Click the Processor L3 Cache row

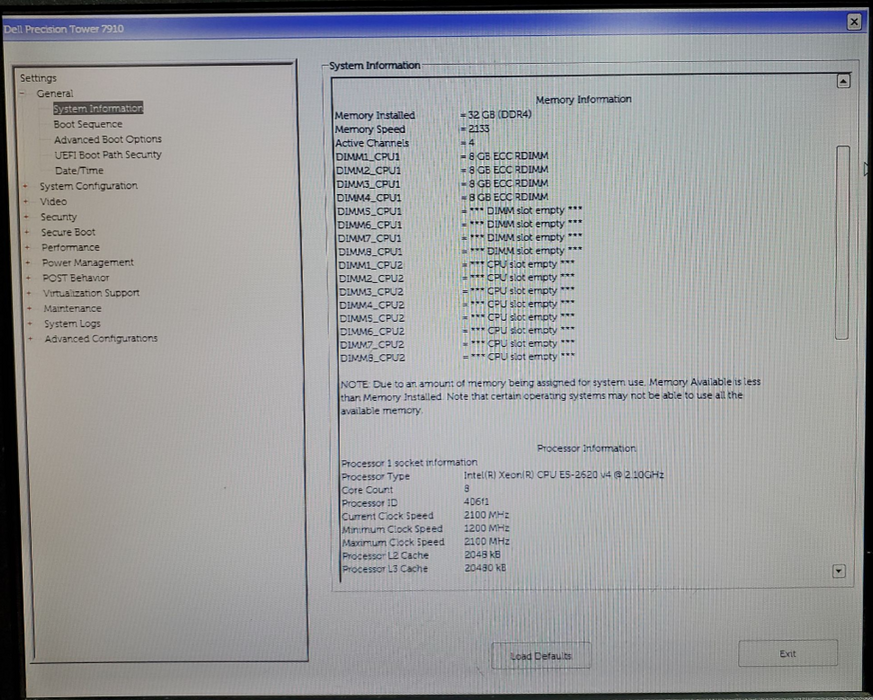click(x=424, y=569)
